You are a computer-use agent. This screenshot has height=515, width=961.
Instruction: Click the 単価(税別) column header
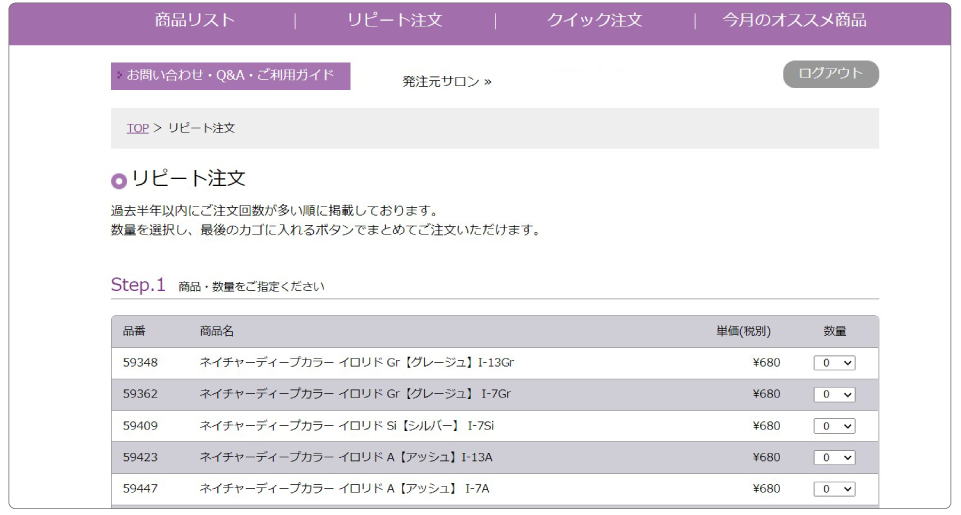click(742, 331)
